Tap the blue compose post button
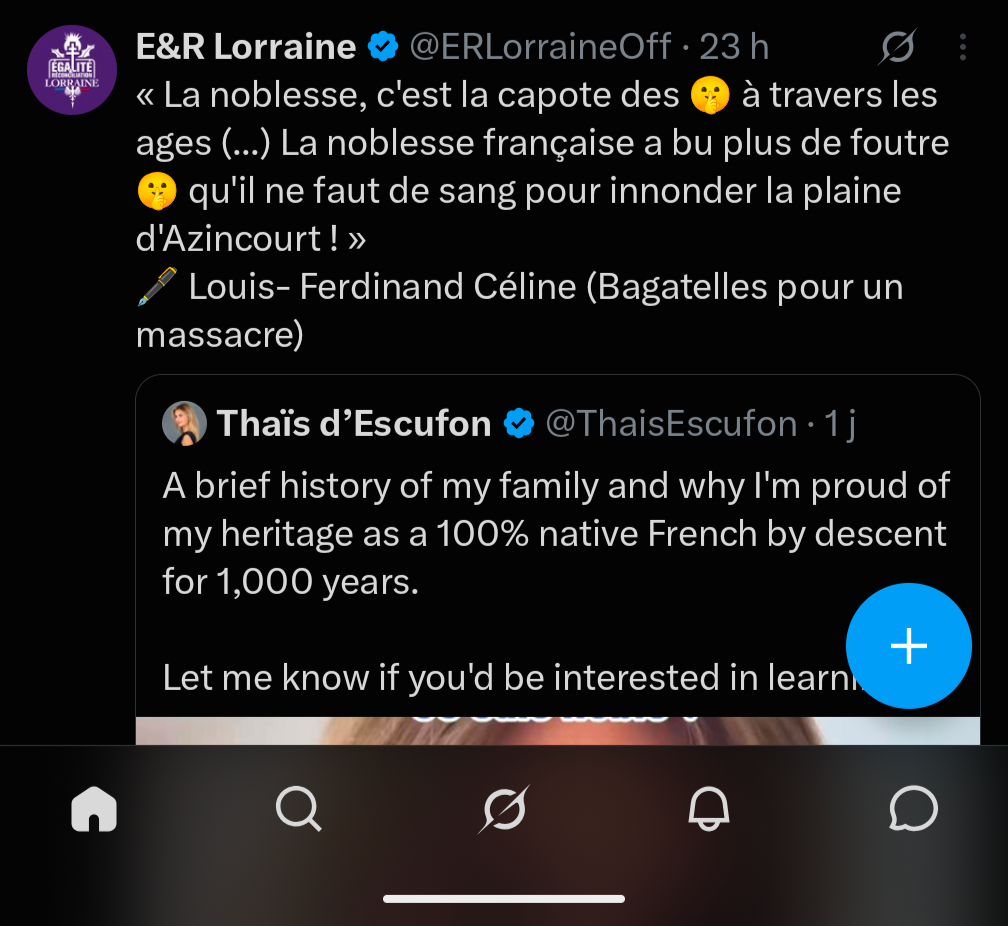The height and width of the screenshot is (926, 1008). tap(908, 646)
